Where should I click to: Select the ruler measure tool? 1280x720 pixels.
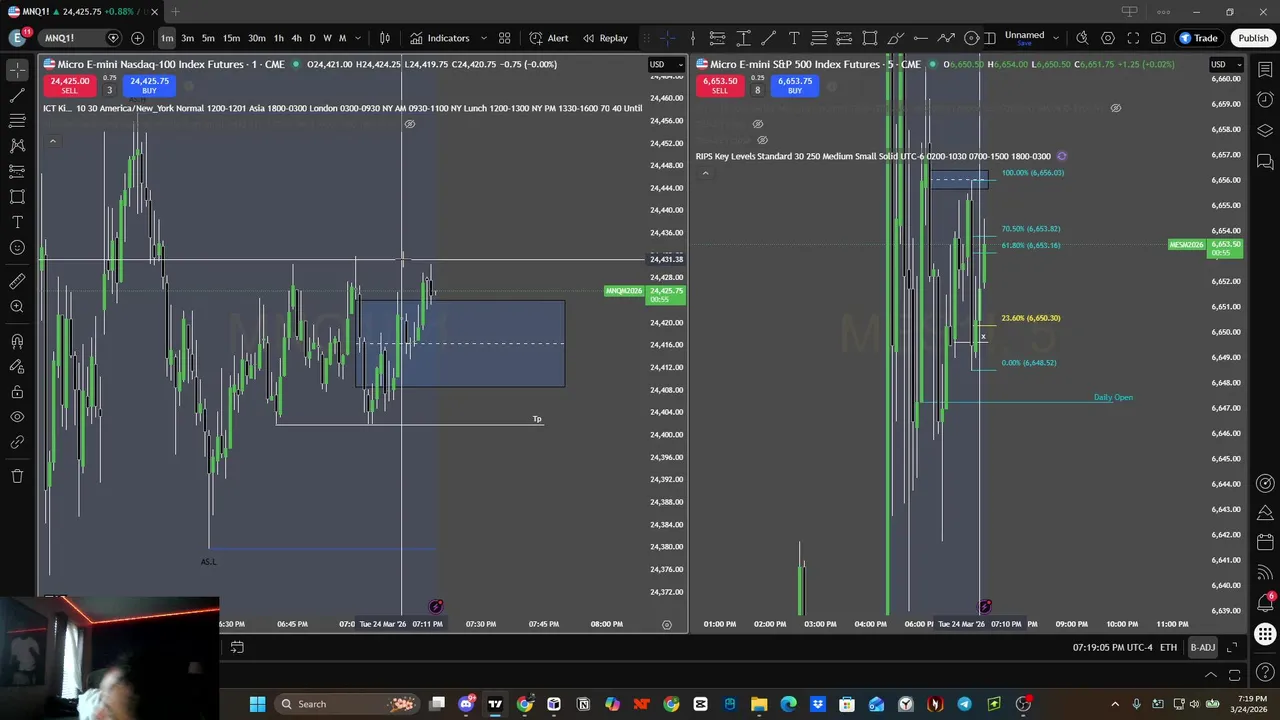17,282
